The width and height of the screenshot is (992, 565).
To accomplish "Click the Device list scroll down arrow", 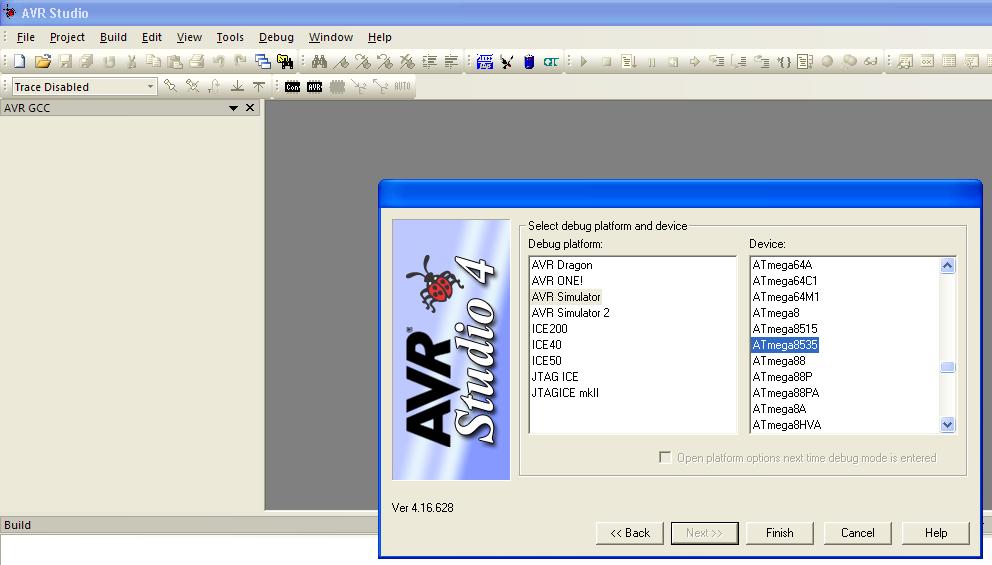I will [948, 425].
